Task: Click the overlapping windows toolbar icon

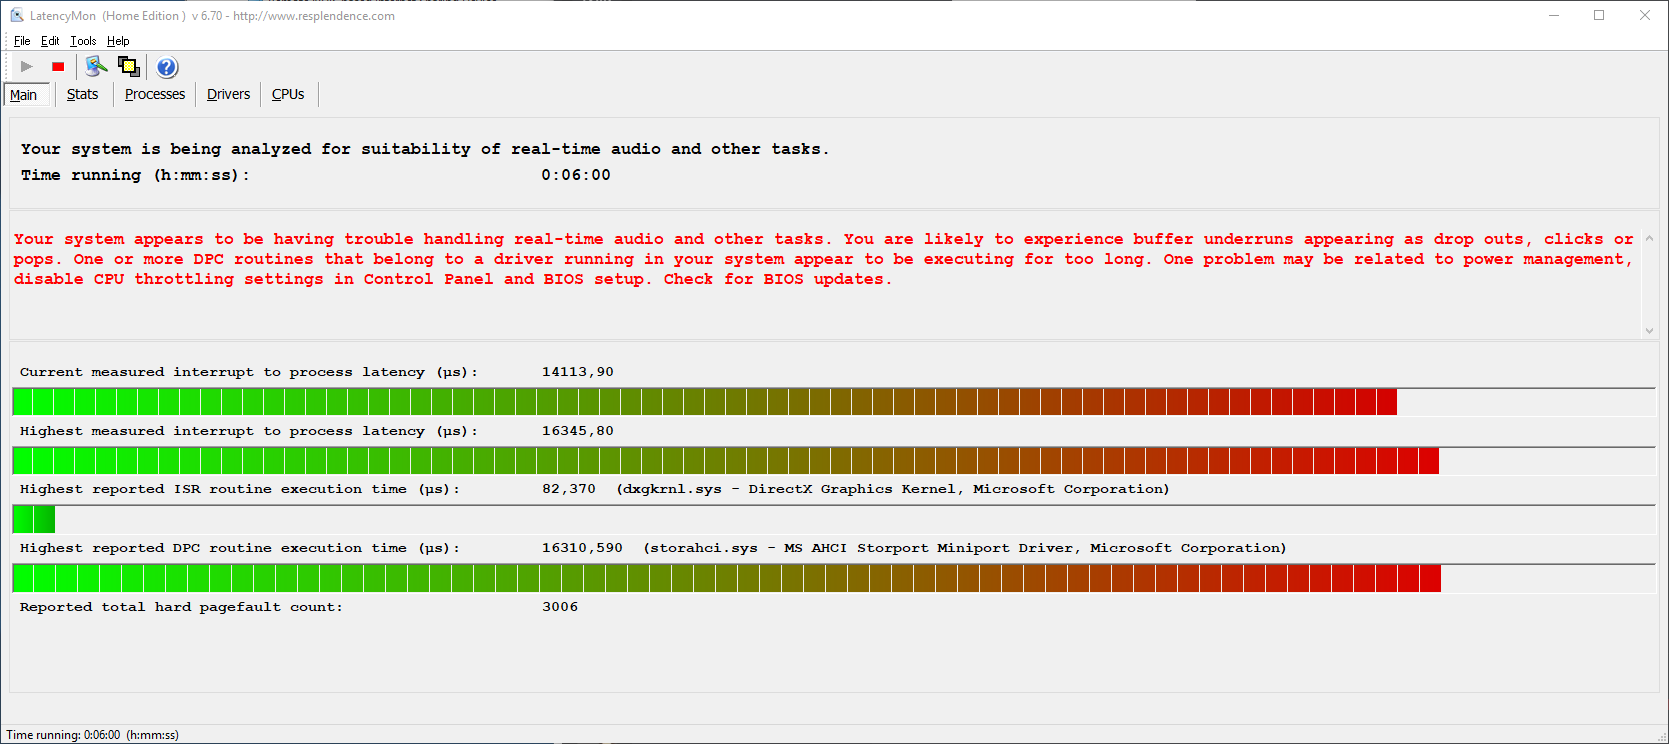Action: 129,67
